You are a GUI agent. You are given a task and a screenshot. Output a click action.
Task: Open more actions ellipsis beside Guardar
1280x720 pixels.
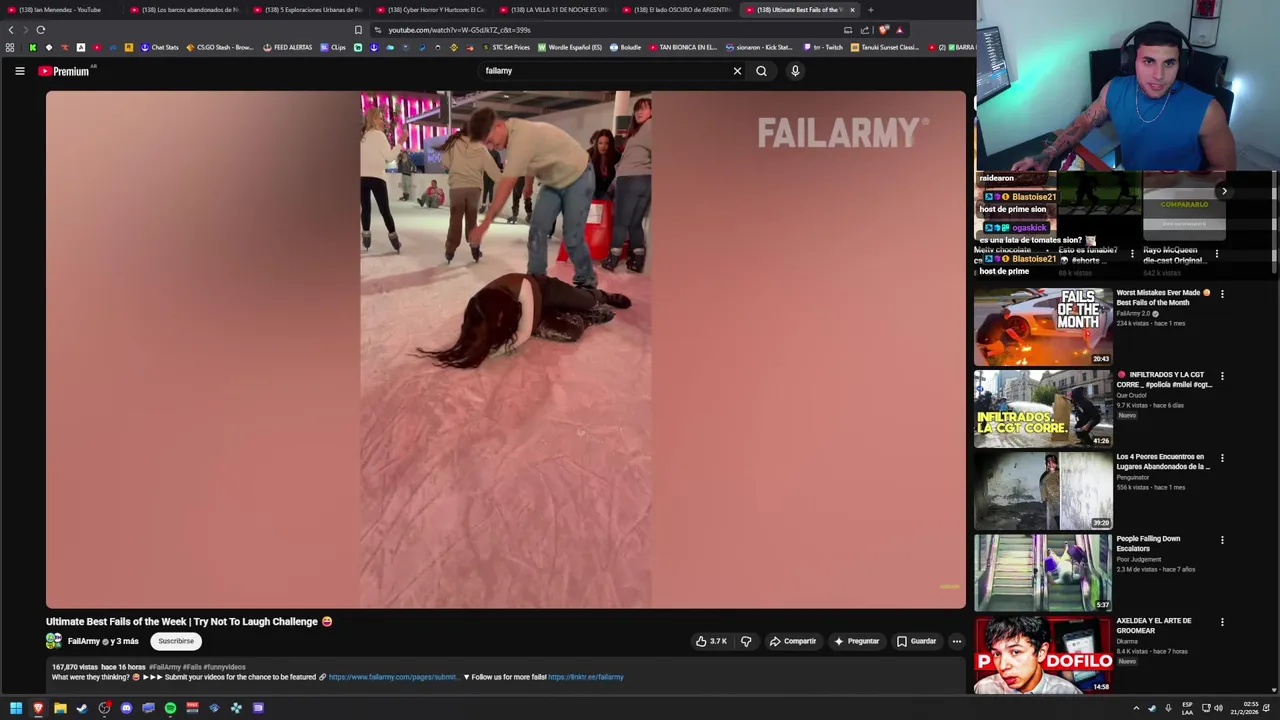click(956, 641)
